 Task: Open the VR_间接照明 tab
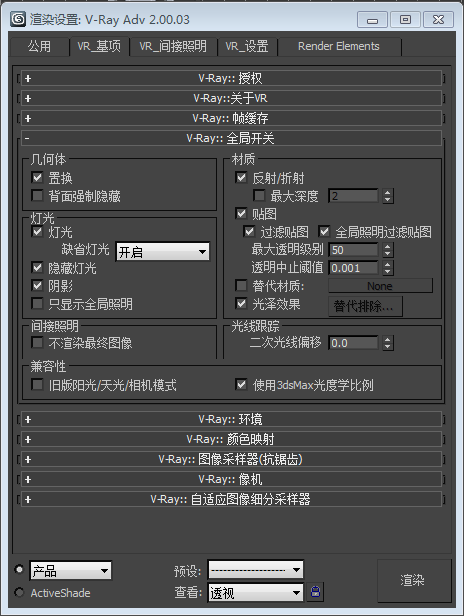point(173,46)
